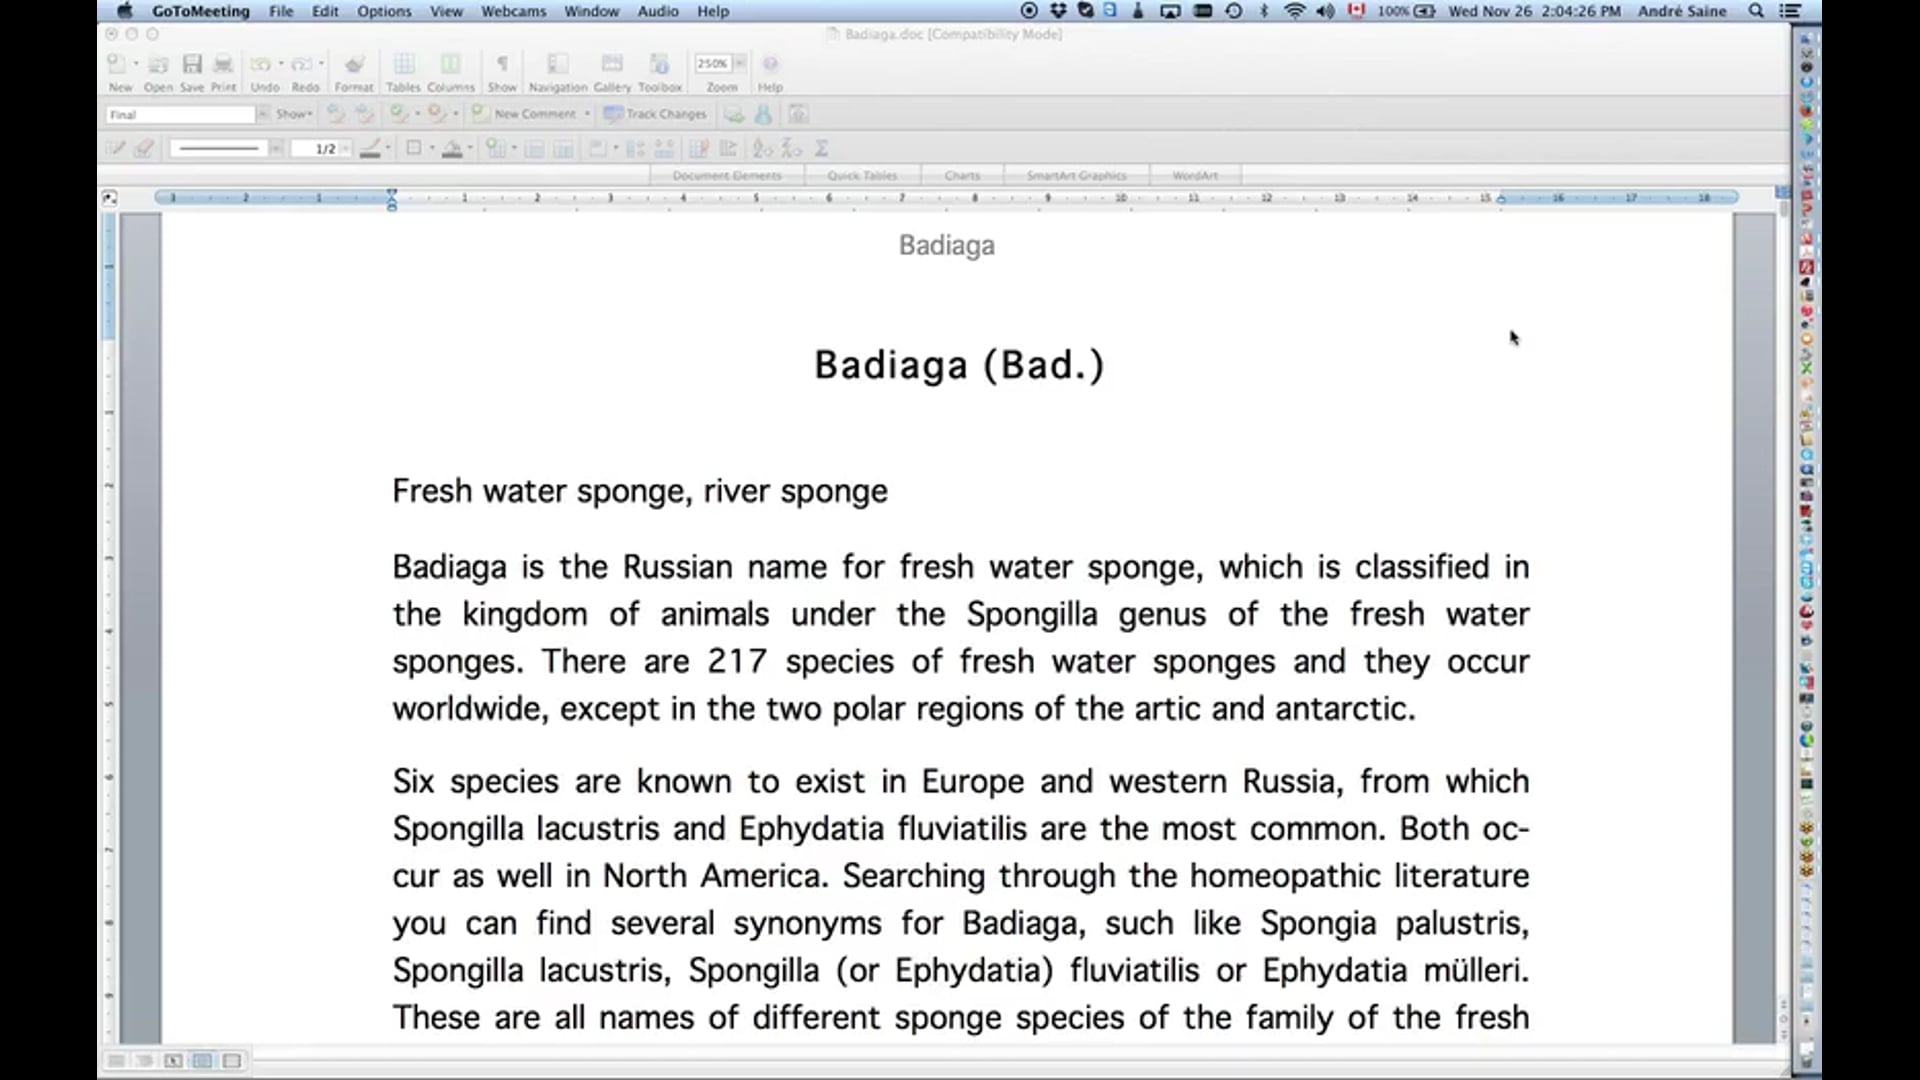This screenshot has width=1920, height=1080.
Task: Open the Webcams menu
Action: click(x=513, y=11)
